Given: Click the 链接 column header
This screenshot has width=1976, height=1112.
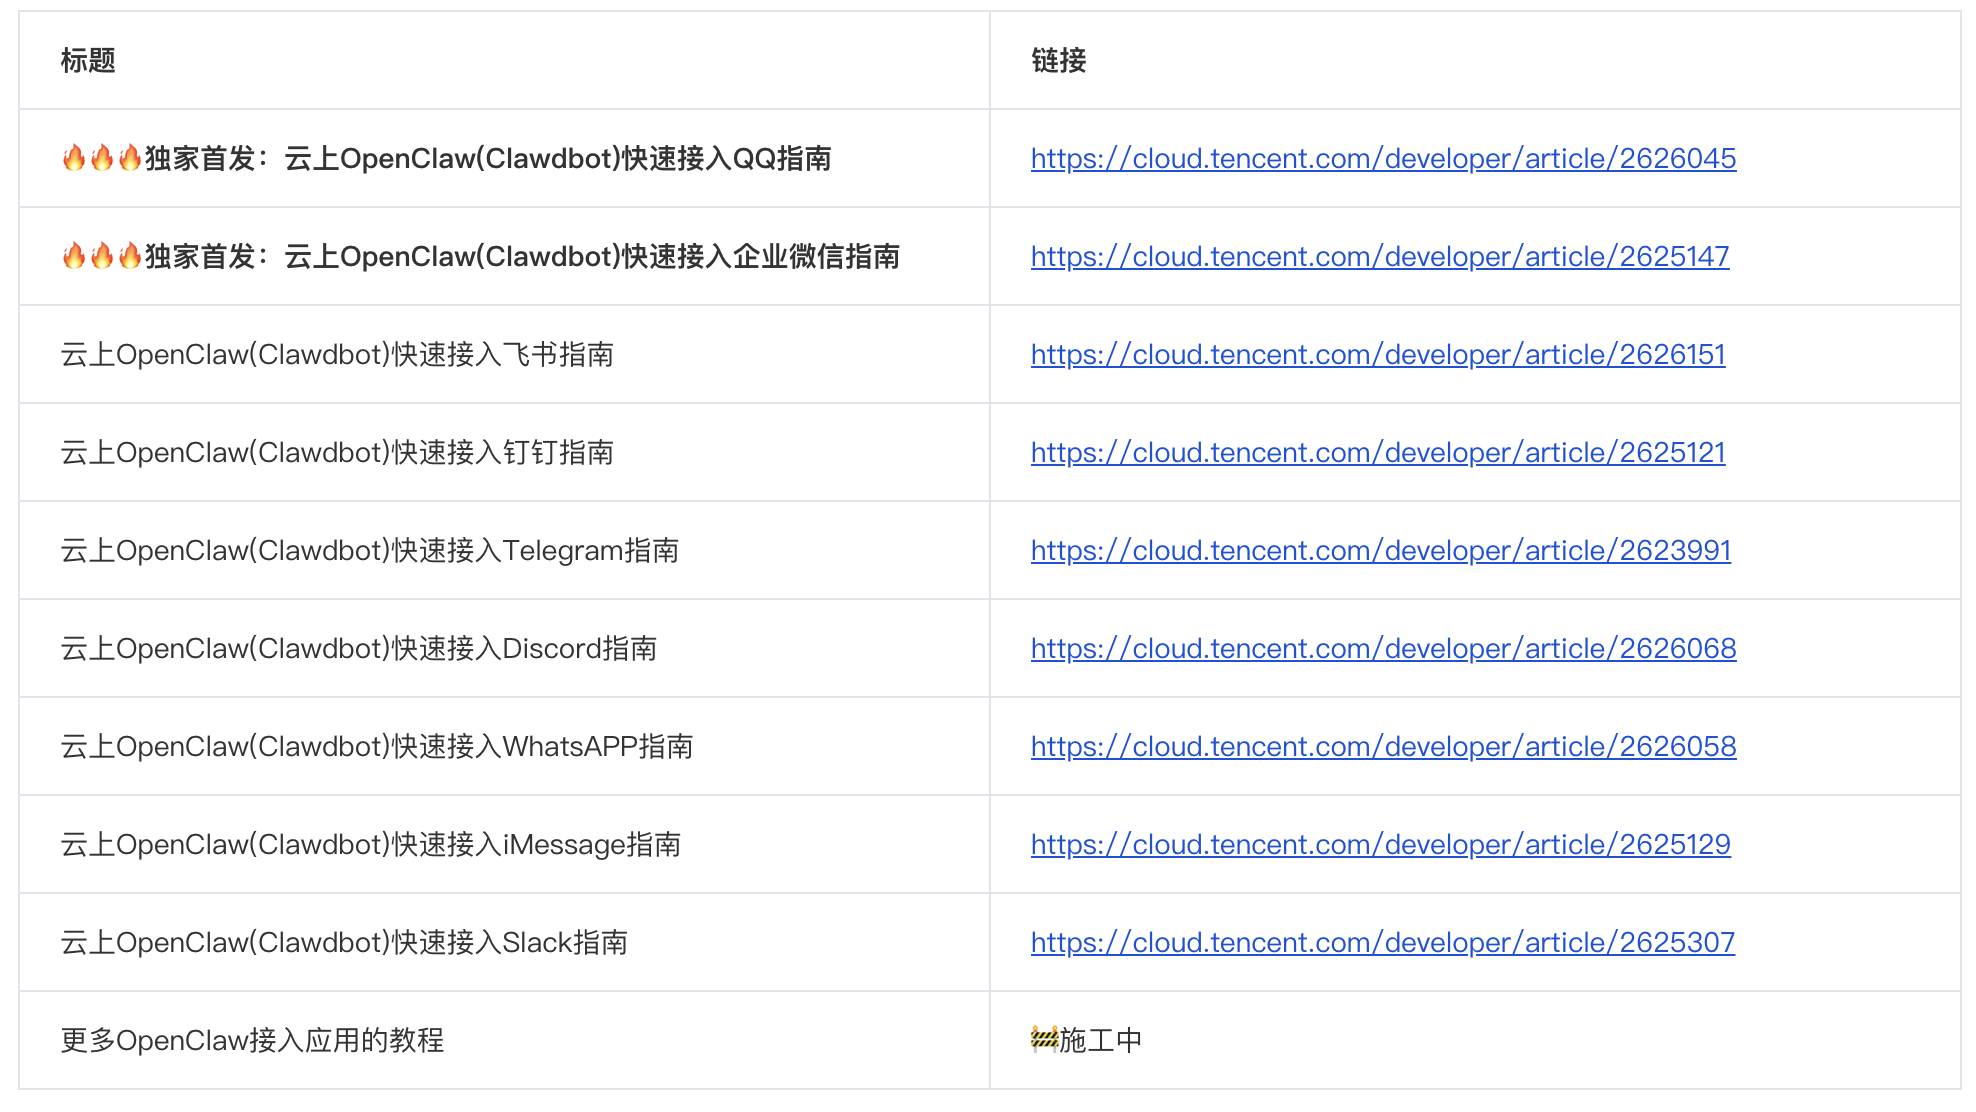Looking at the screenshot, I should [1058, 61].
